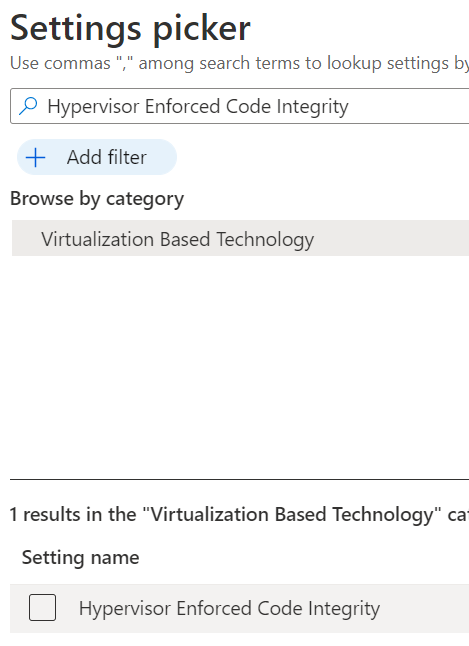Open the Add filter button

97,157
